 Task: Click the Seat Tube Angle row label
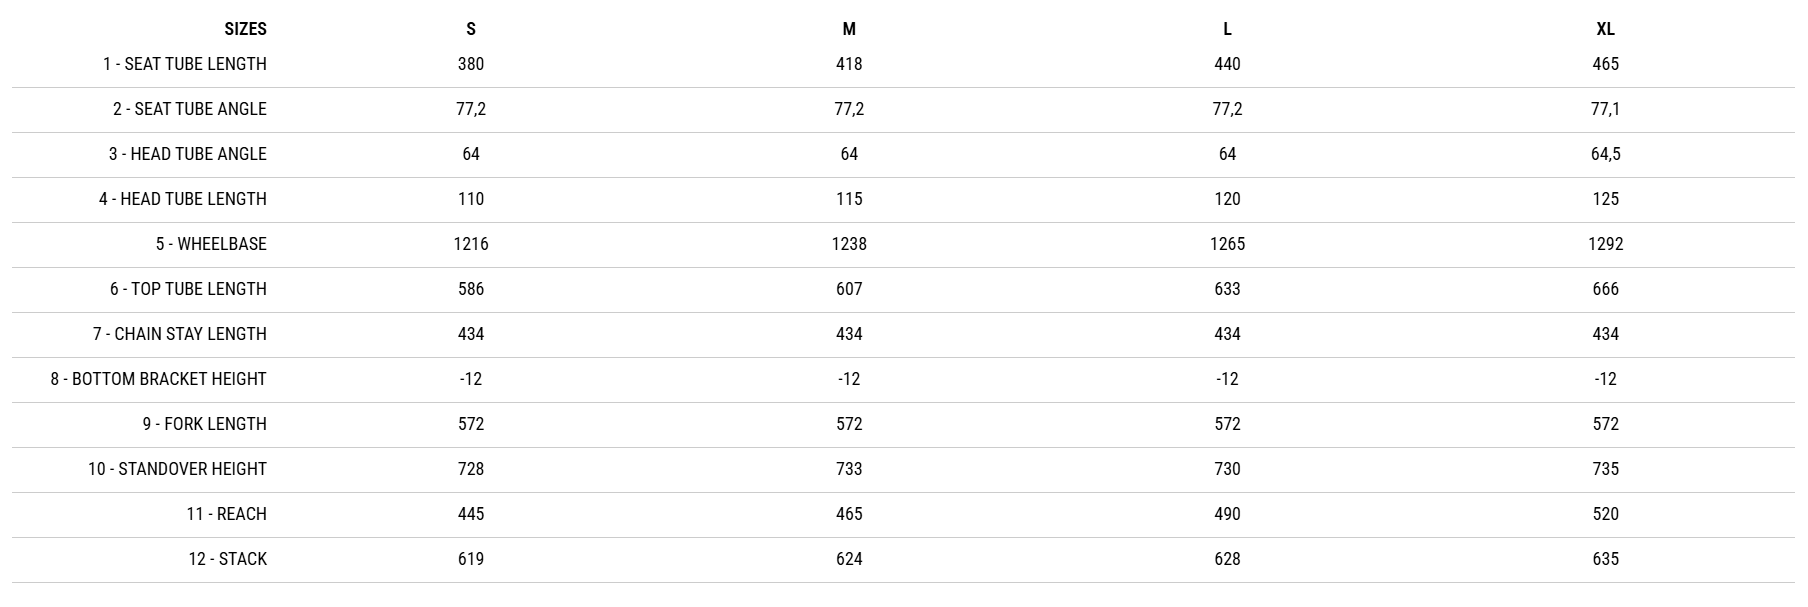(x=190, y=109)
